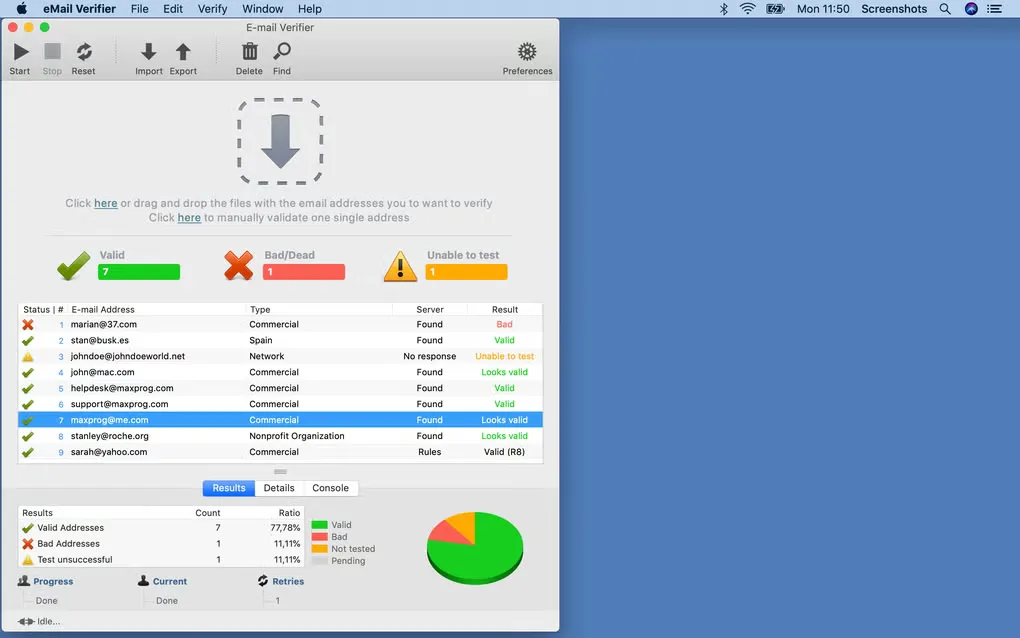Switch to the Console tab
Viewport: 1020px width, 638px height.
click(330, 488)
